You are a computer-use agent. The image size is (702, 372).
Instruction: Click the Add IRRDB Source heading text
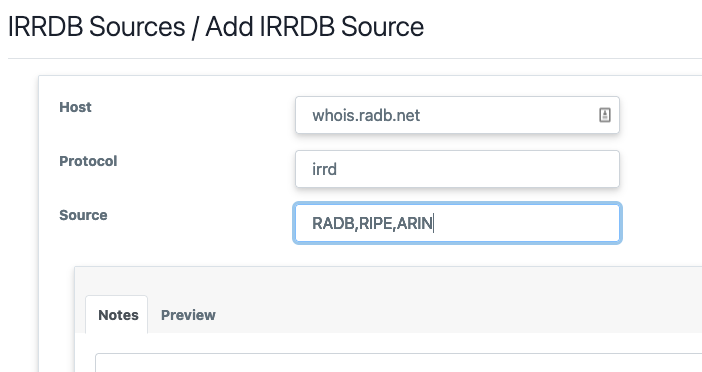(314, 26)
